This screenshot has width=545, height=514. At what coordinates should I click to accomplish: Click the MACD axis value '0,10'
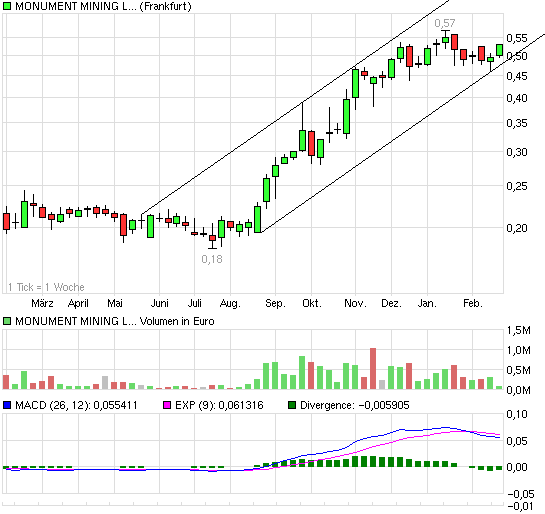pos(517,414)
